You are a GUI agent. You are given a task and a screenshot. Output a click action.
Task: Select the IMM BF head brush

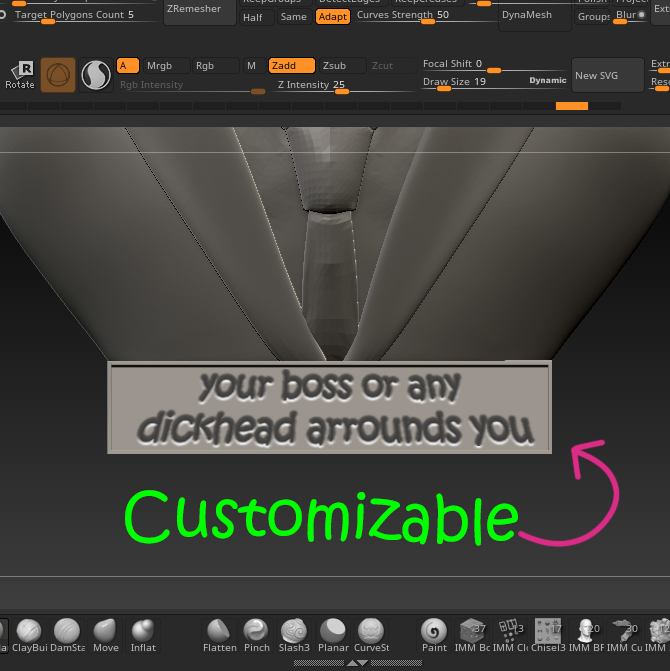pyautogui.click(x=586, y=635)
